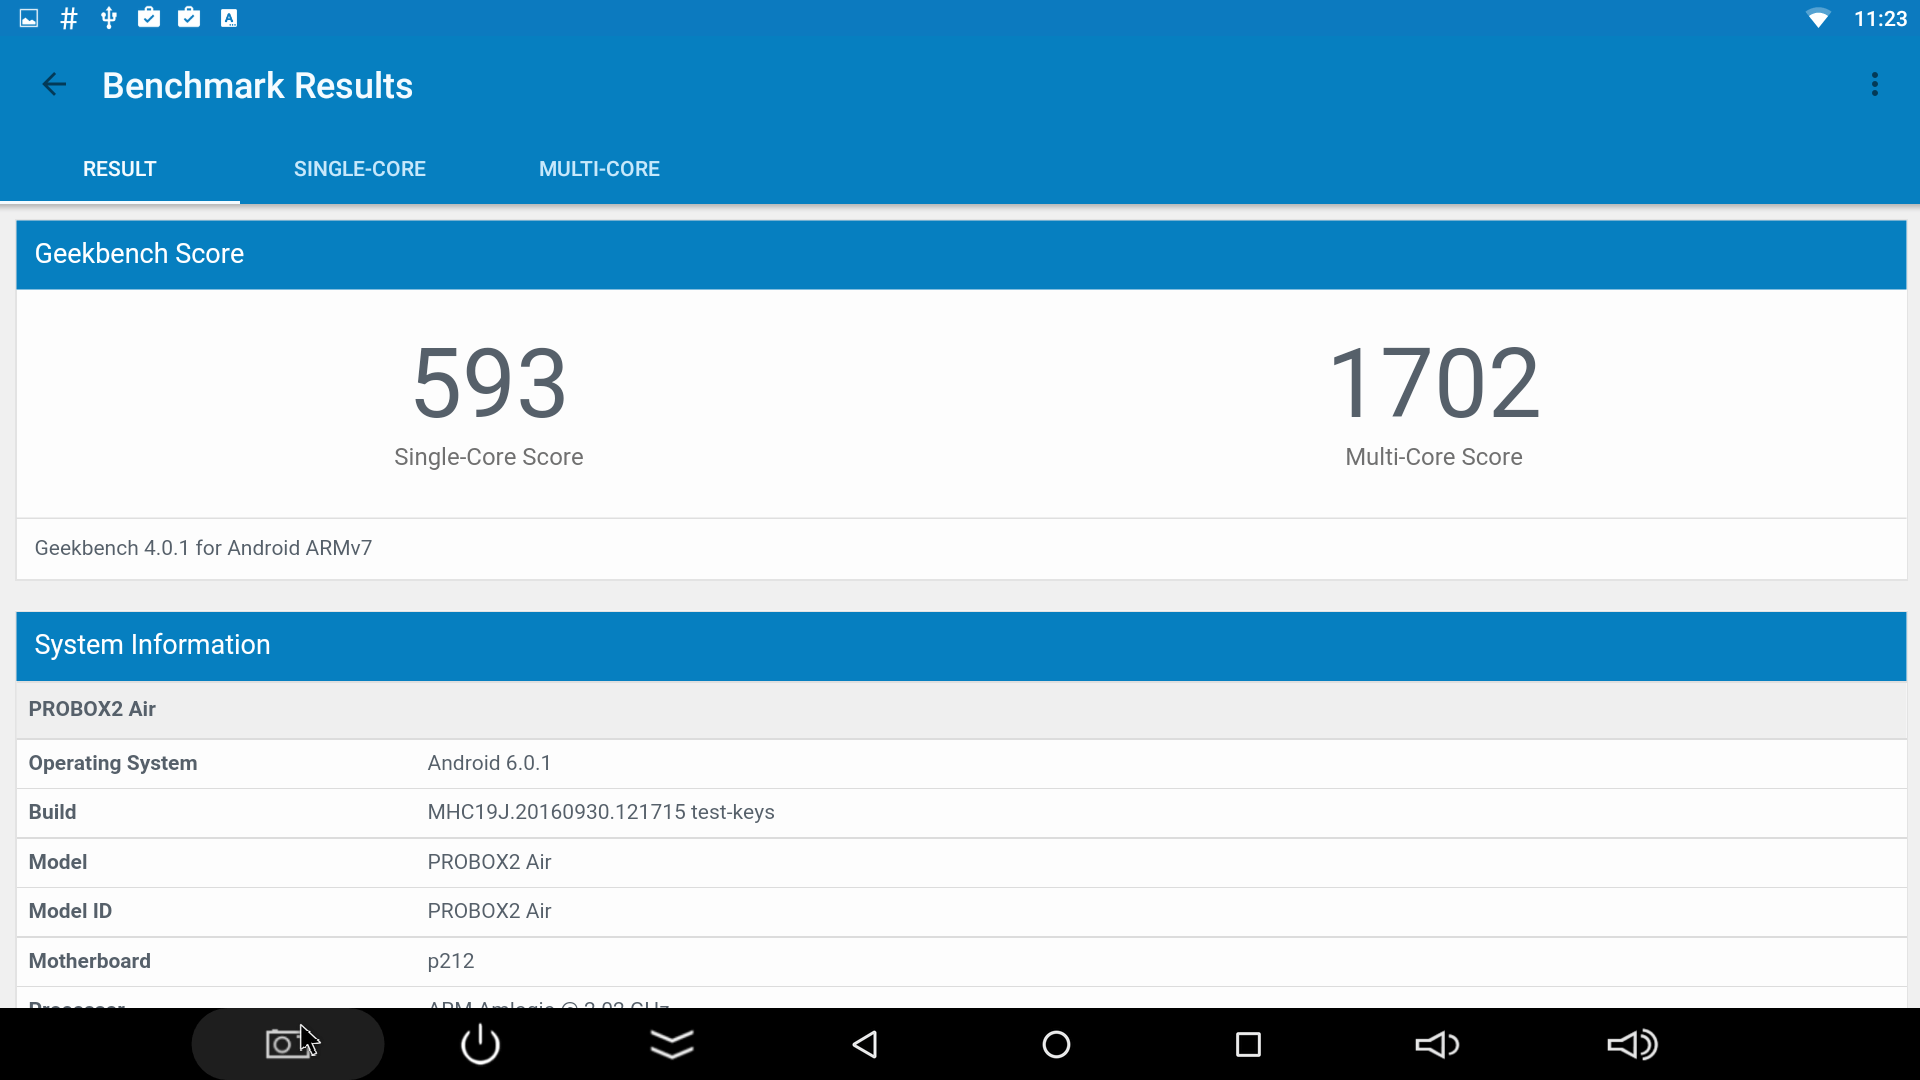Select the Motherboard p212 row
The image size is (1920, 1080).
960,961
